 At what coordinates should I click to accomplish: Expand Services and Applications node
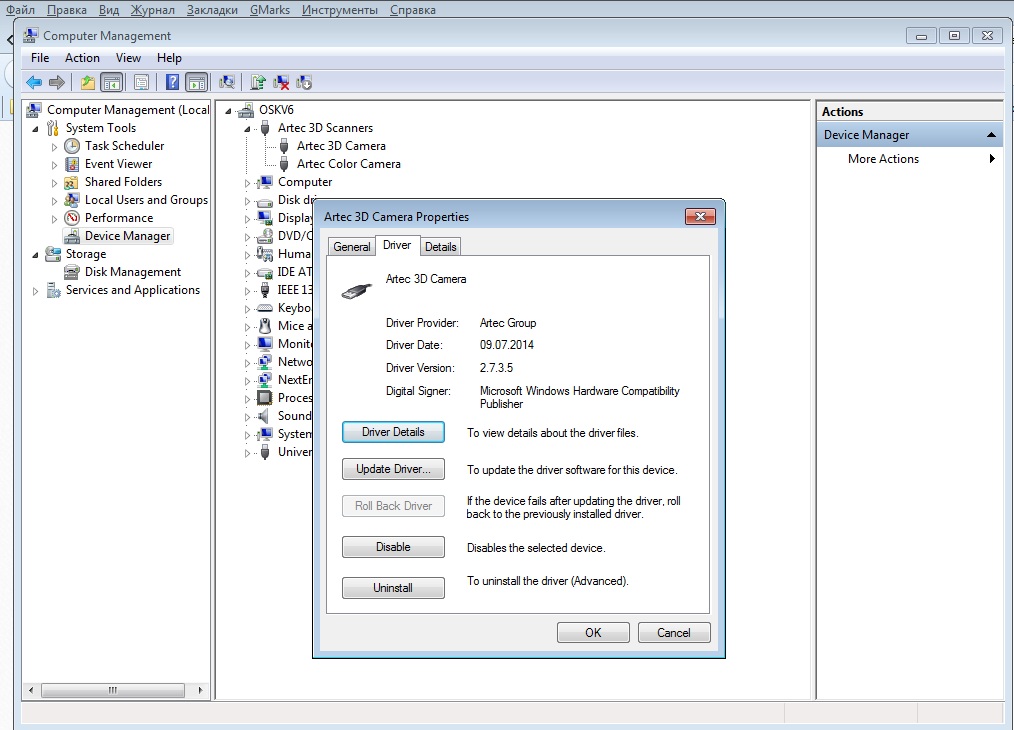tap(36, 291)
